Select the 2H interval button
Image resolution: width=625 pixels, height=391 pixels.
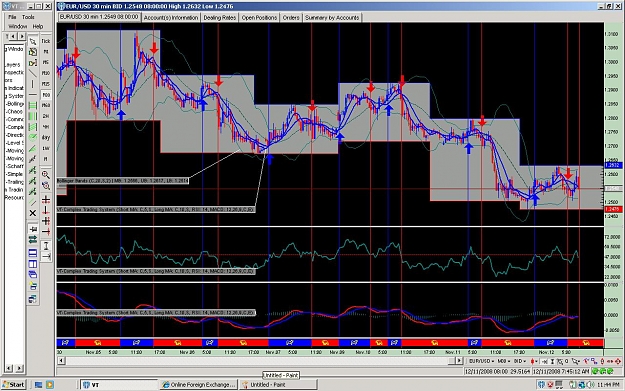click(46, 116)
